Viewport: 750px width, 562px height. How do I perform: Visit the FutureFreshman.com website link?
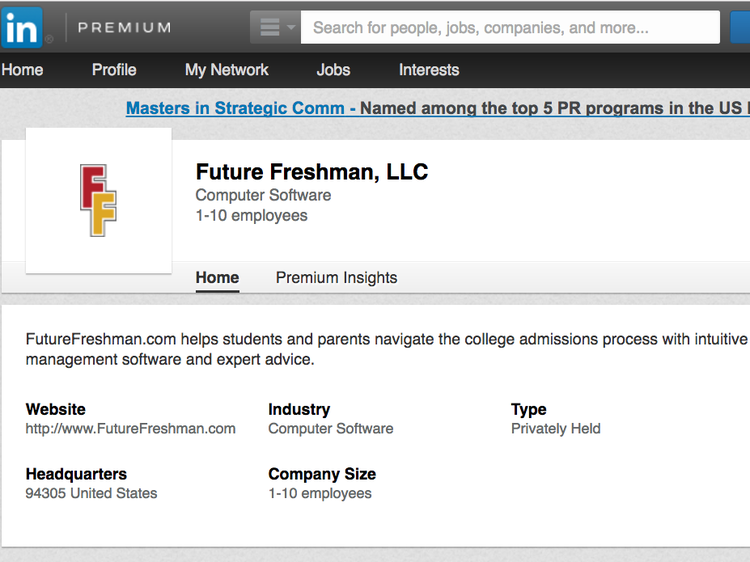coord(131,429)
